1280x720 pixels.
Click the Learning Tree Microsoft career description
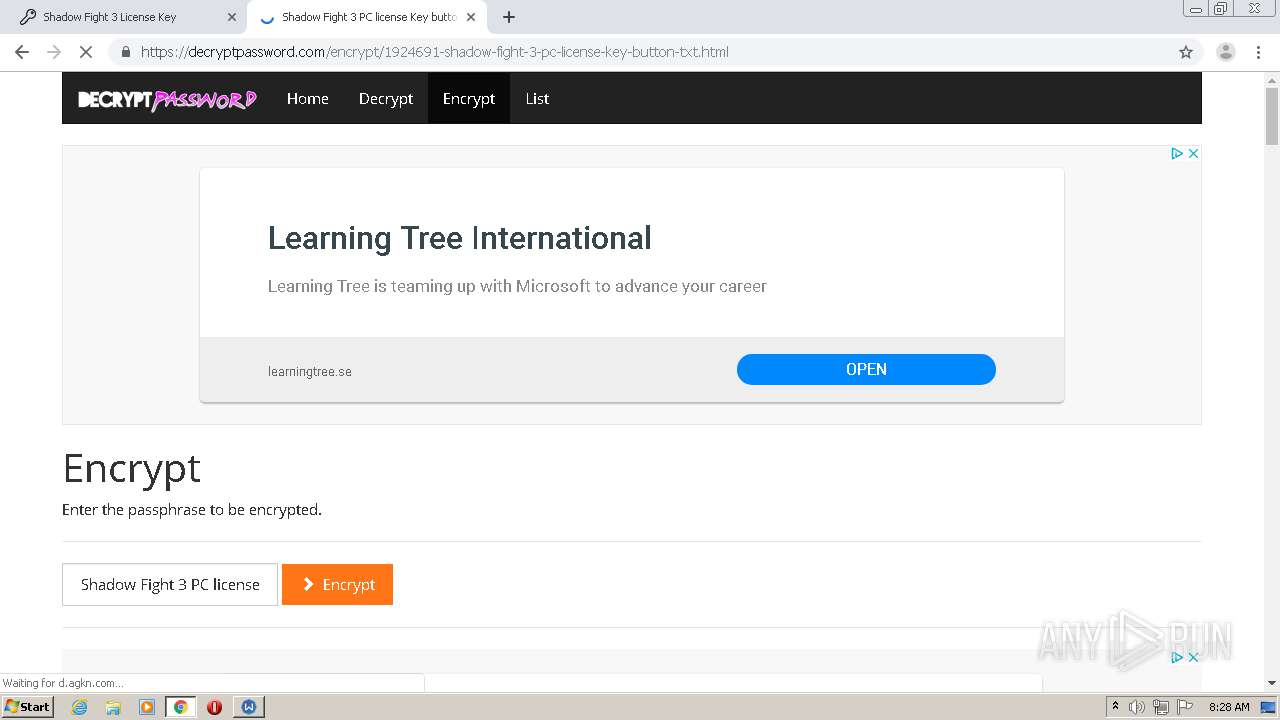click(x=517, y=286)
